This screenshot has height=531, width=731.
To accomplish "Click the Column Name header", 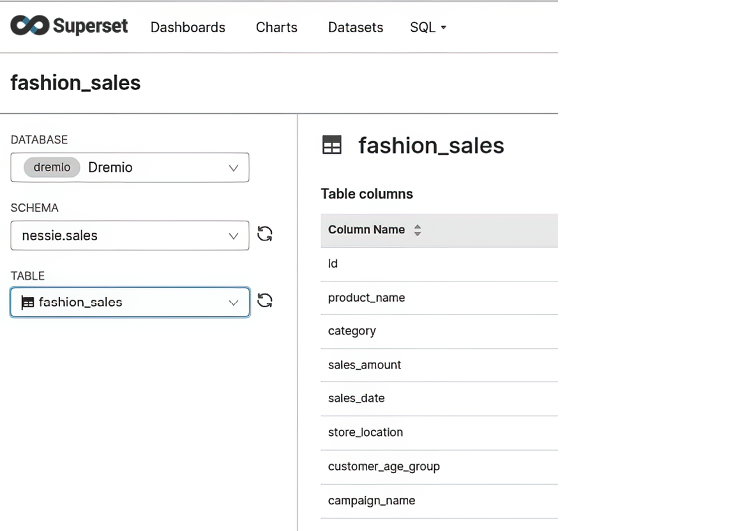I will pyautogui.click(x=439, y=230).
